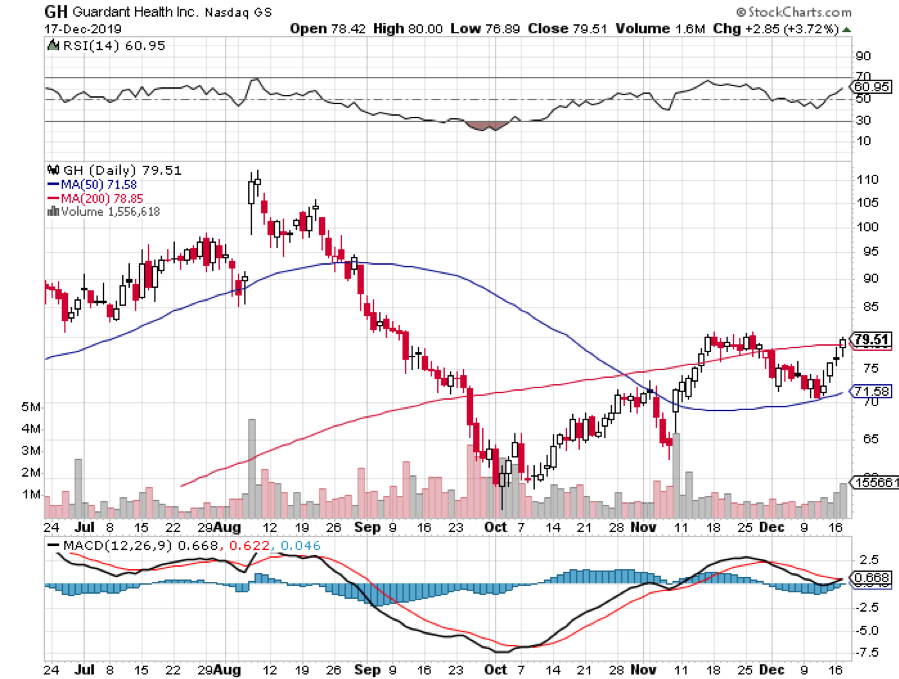Screen dimensions: 899x679
Task: Click the Oct label on the date axis under the MACD panel
Action: [x=495, y=670]
